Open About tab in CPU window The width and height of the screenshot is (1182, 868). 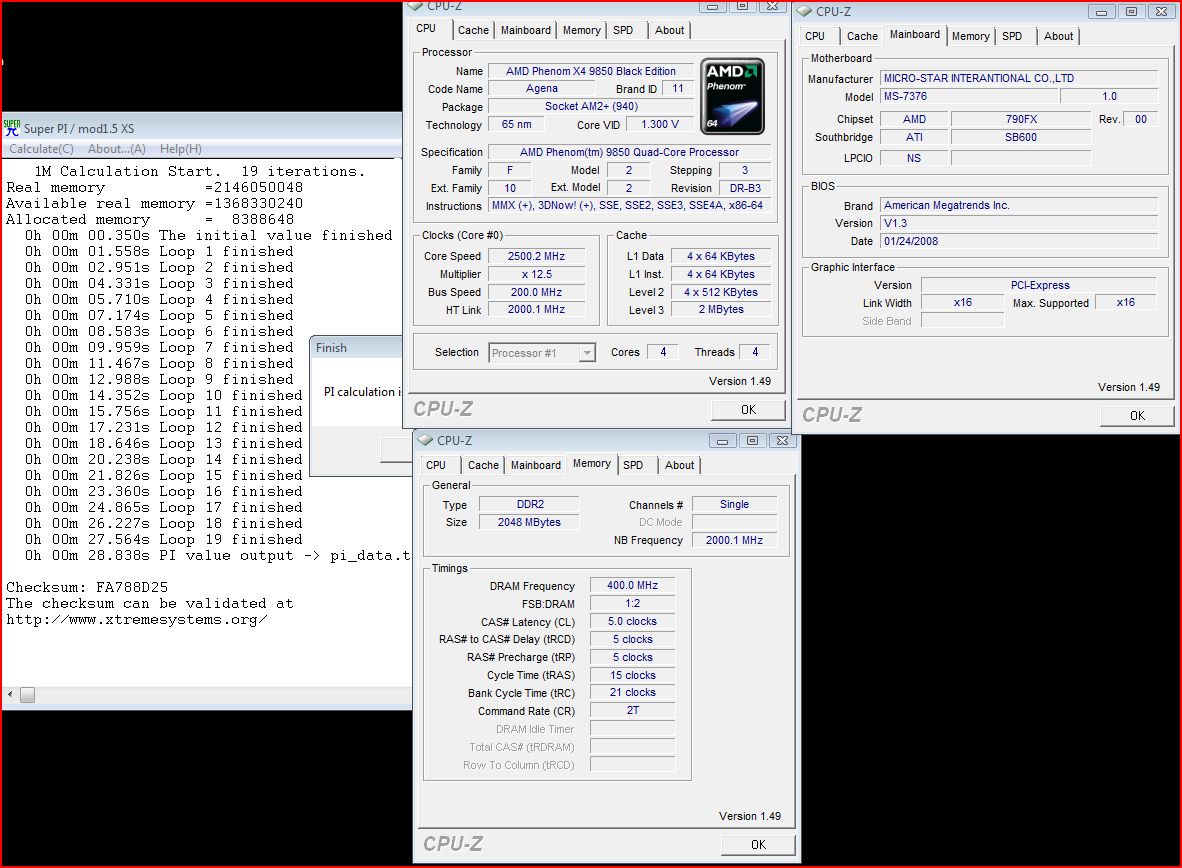pos(669,30)
